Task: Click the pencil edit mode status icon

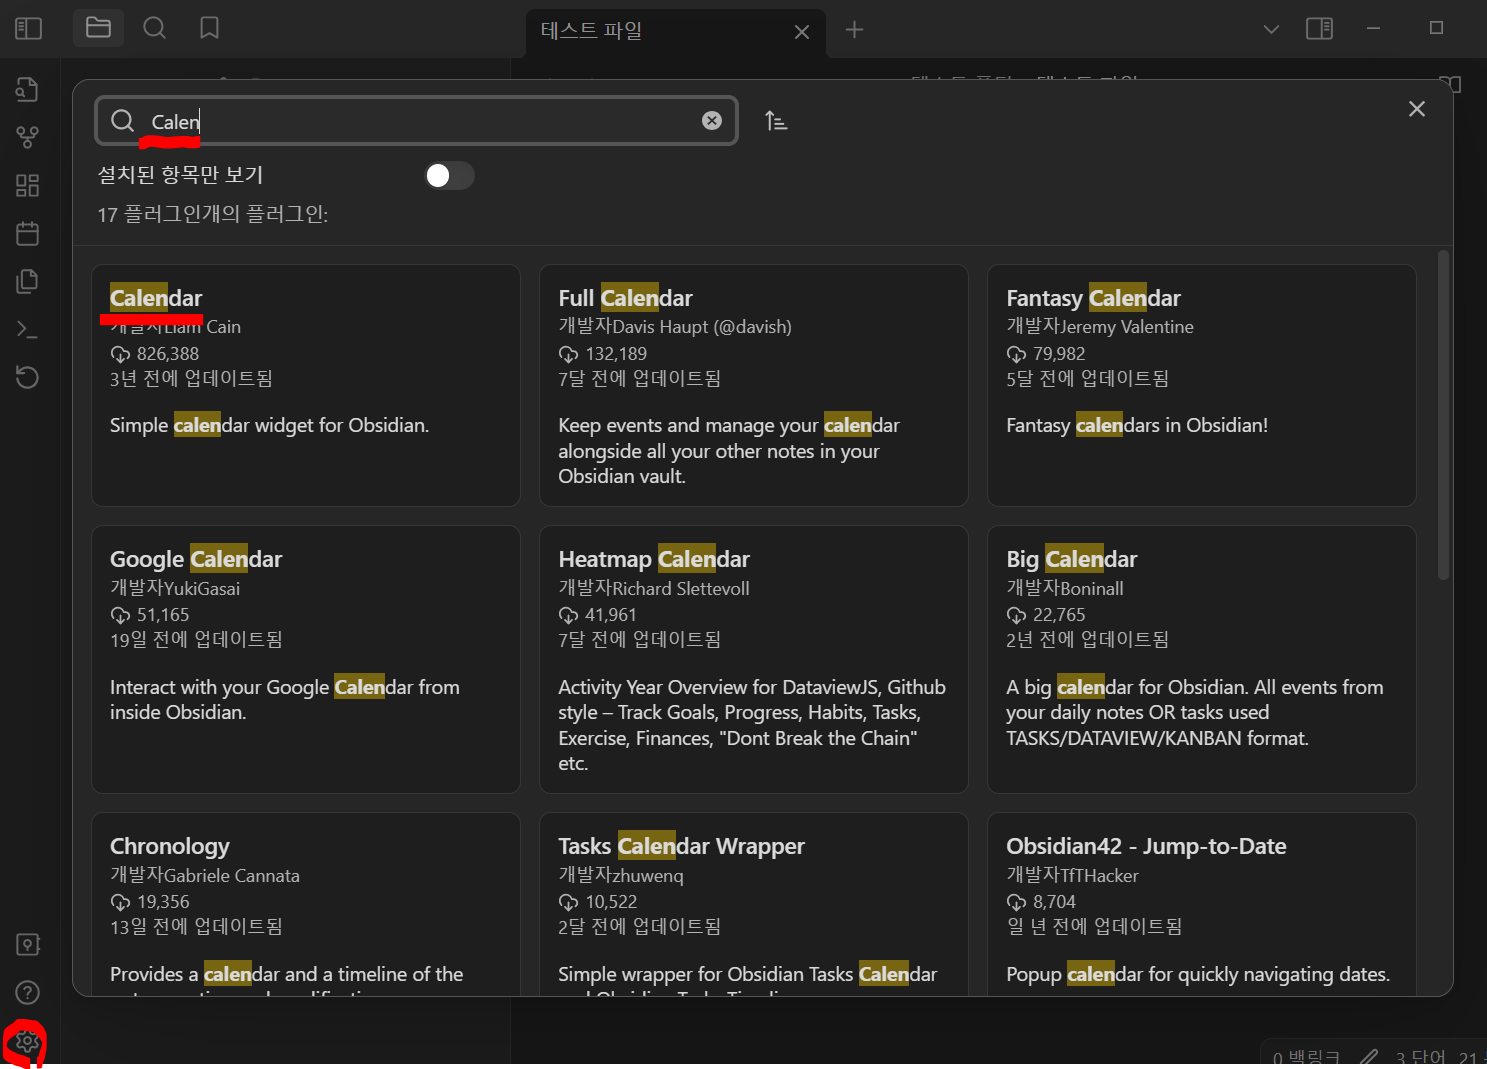Action: 1369,1057
